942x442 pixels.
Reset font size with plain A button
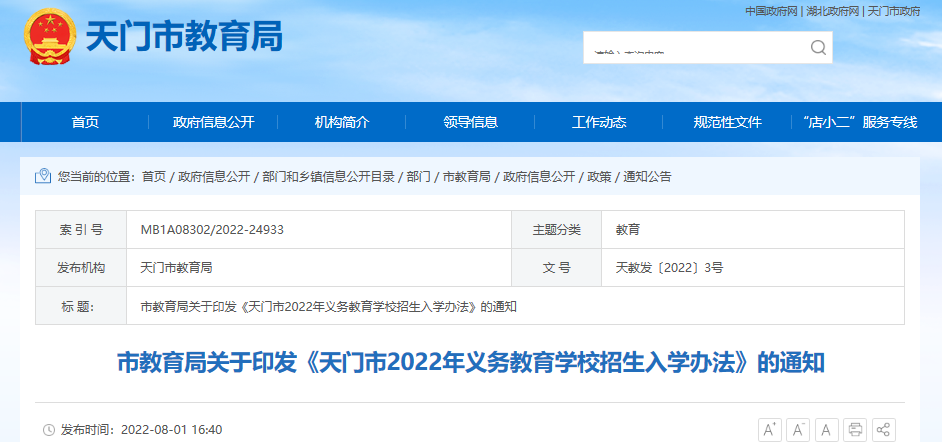pyautogui.click(x=827, y=430)
